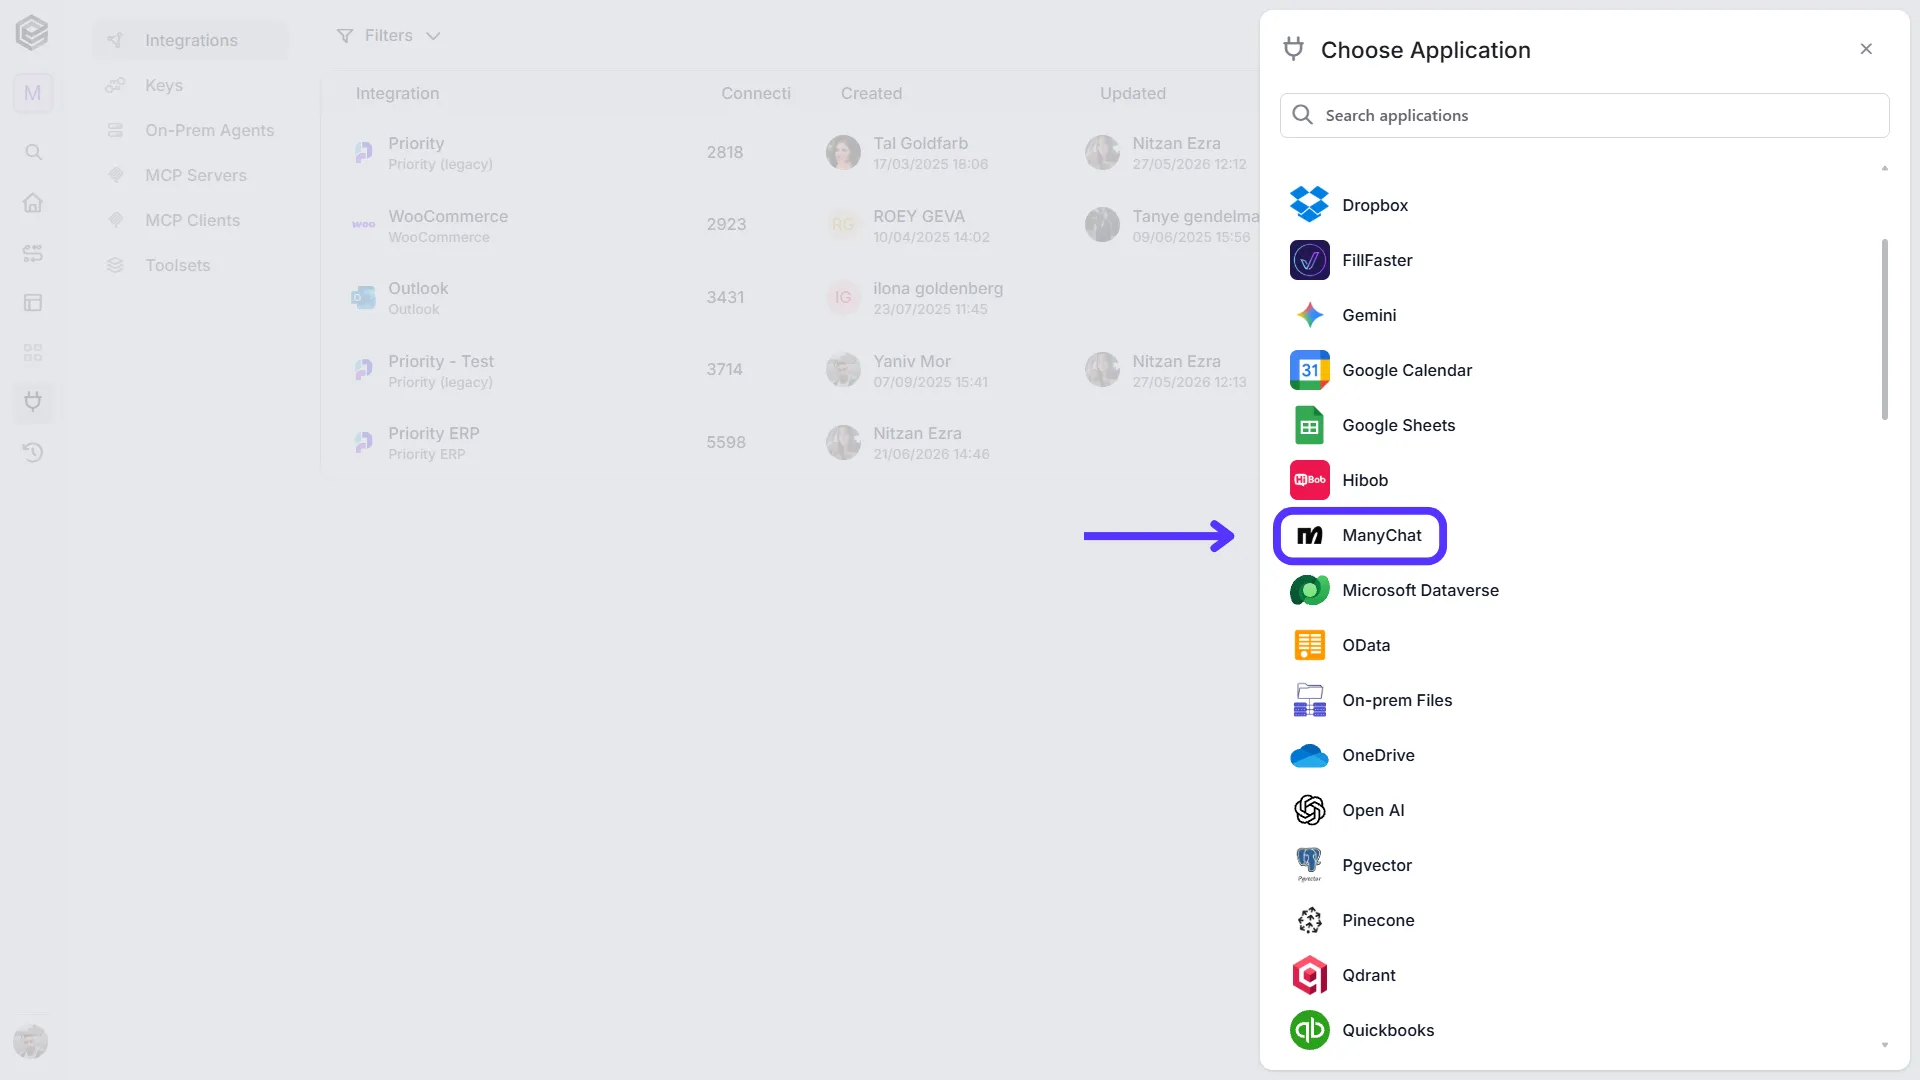Select the Open AI logo icon

point(1309,810)
